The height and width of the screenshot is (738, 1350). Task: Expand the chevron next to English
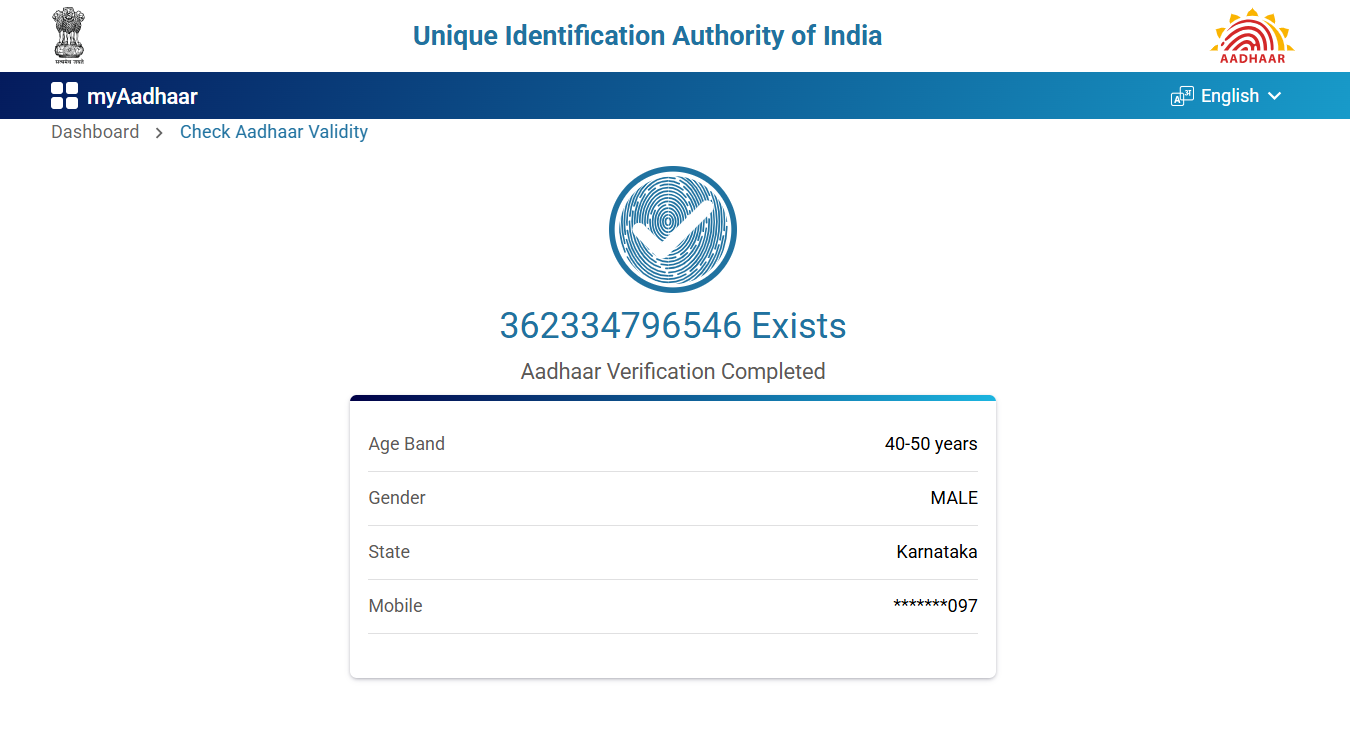tap(1274, 96)
